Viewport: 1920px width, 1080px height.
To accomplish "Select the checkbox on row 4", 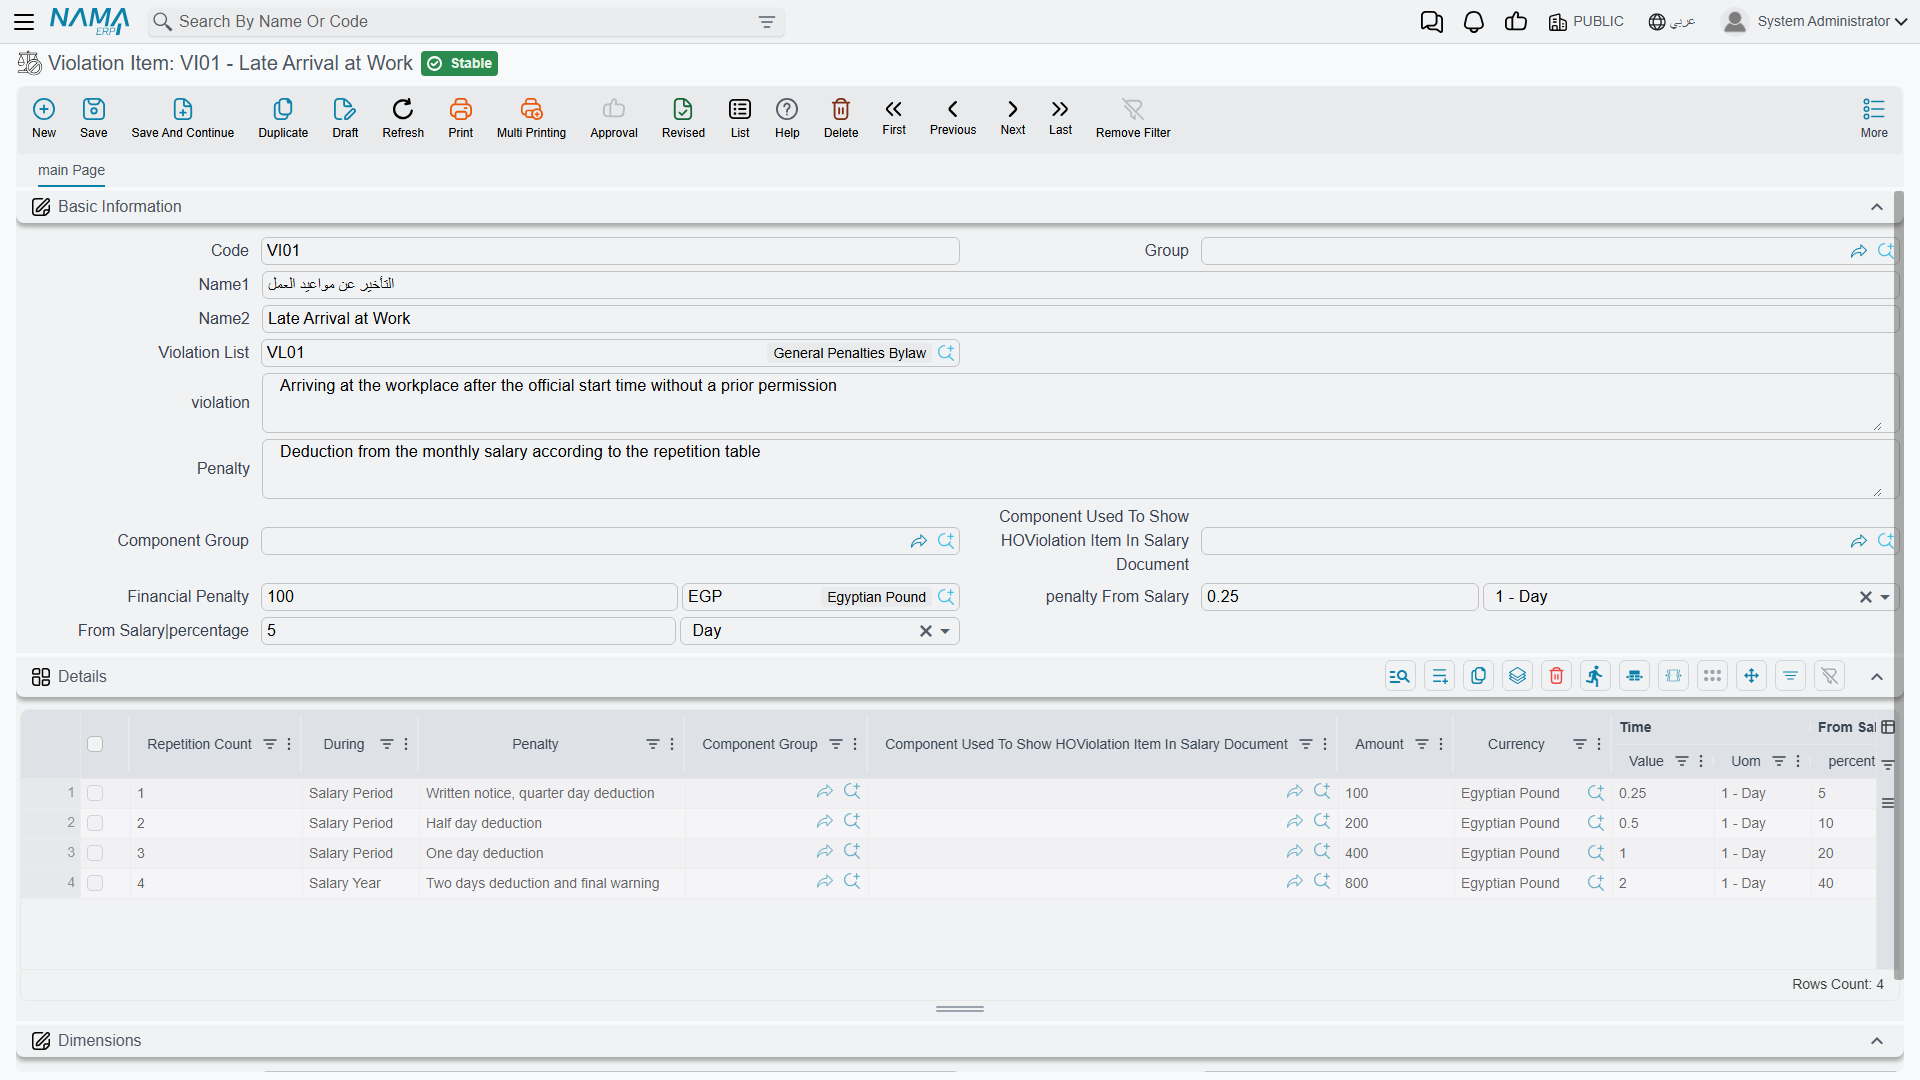I will (95, 883).
